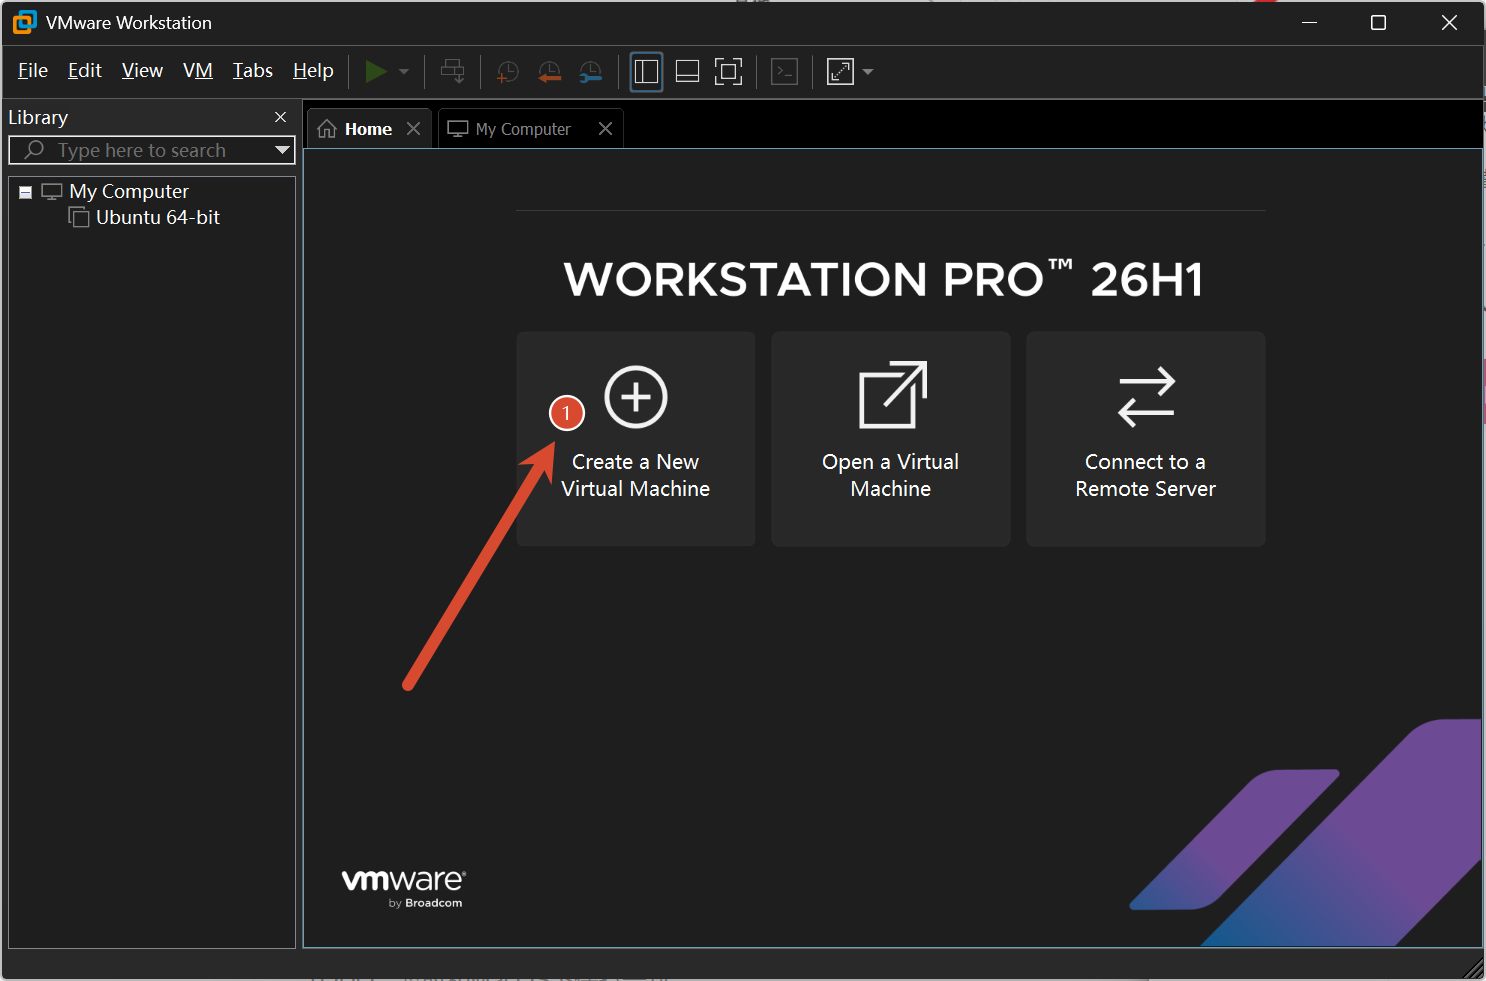Switch to the Home tab
Viewport: 1486px width, 981px height.
[x=369, y=129]
